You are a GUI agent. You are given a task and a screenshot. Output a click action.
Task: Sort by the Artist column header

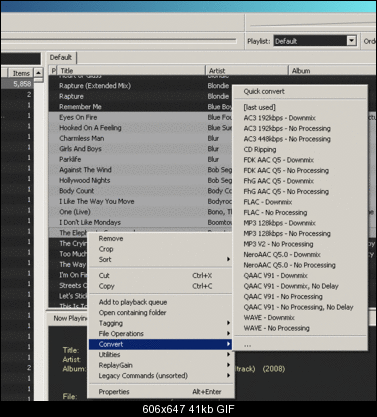tap(246, 71)
